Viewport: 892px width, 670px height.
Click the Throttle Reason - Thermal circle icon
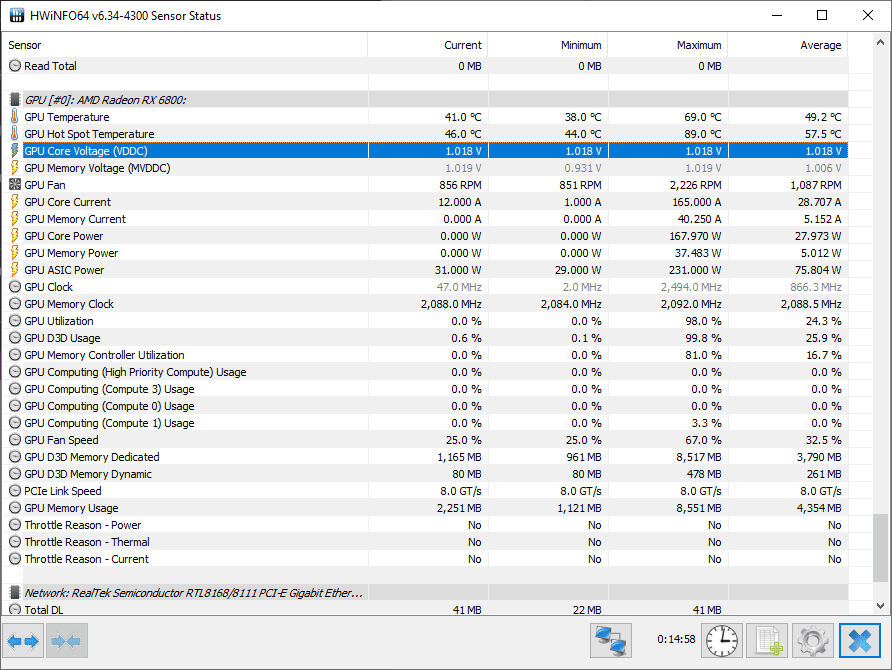click(15, 542)
